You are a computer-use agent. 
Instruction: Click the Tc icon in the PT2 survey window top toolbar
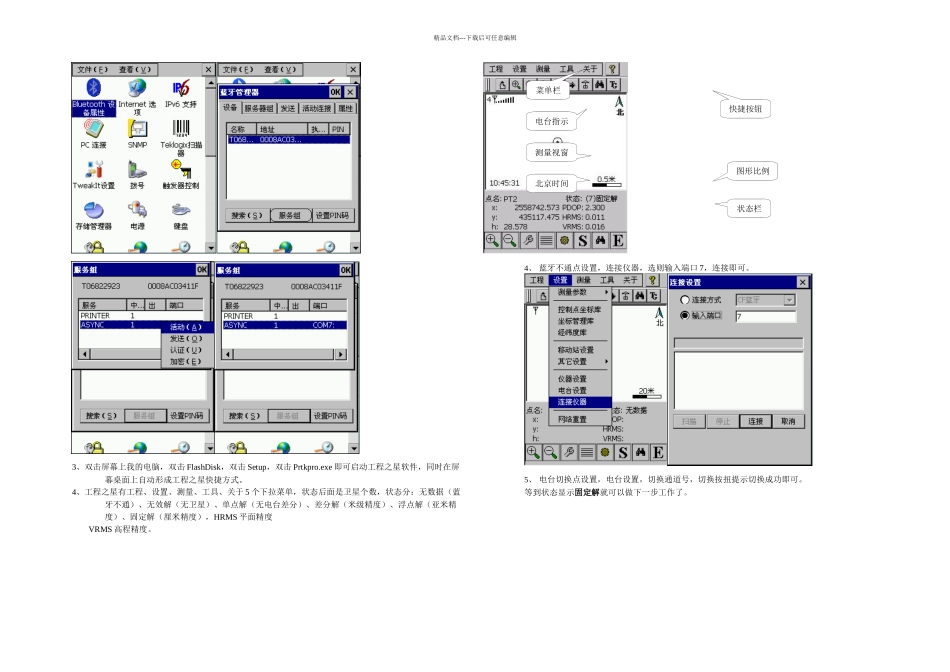coord(614,85)
